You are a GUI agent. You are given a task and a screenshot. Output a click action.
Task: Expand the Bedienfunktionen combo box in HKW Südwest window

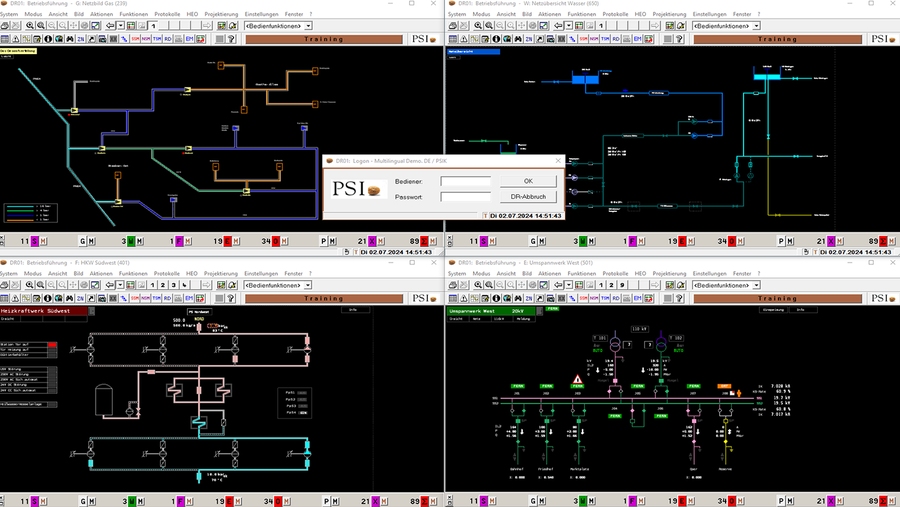tap(306, 285)
